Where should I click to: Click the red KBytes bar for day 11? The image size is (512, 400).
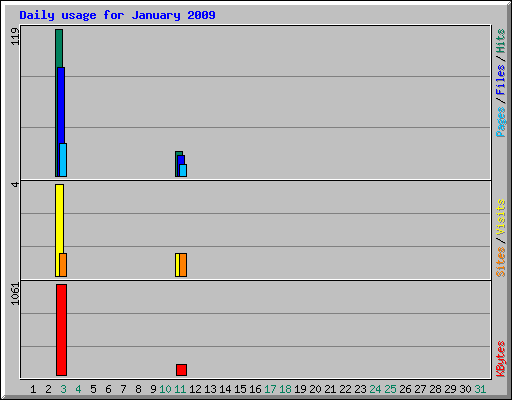pos(181,370)
